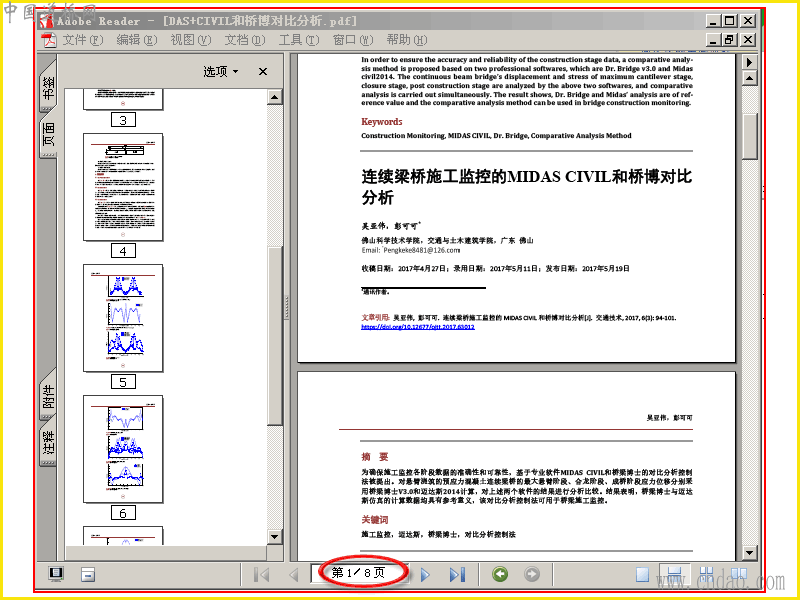
Task: Click the Adobe PDF document icon in menu bar
Action: pos(49,40)
